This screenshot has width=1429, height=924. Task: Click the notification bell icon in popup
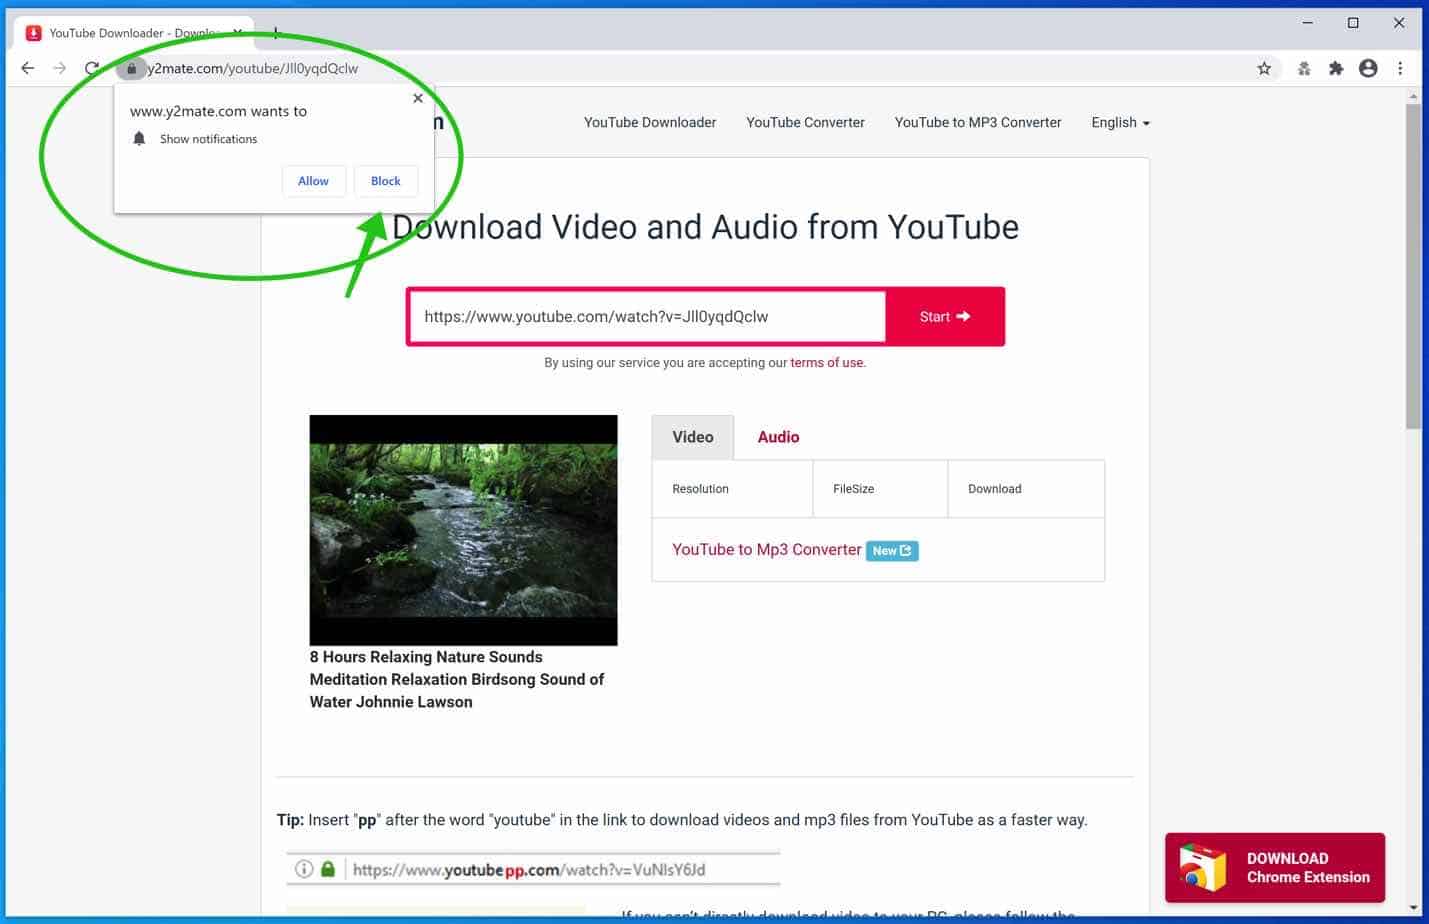coord(139,138)
